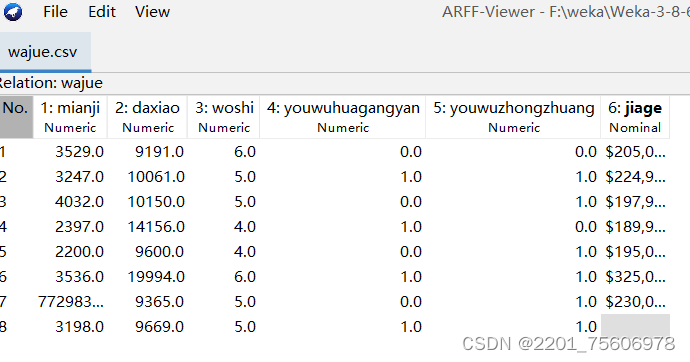Select jiage cell $195,0...
This screenshot has height=362, width=690.
[635, 252]
